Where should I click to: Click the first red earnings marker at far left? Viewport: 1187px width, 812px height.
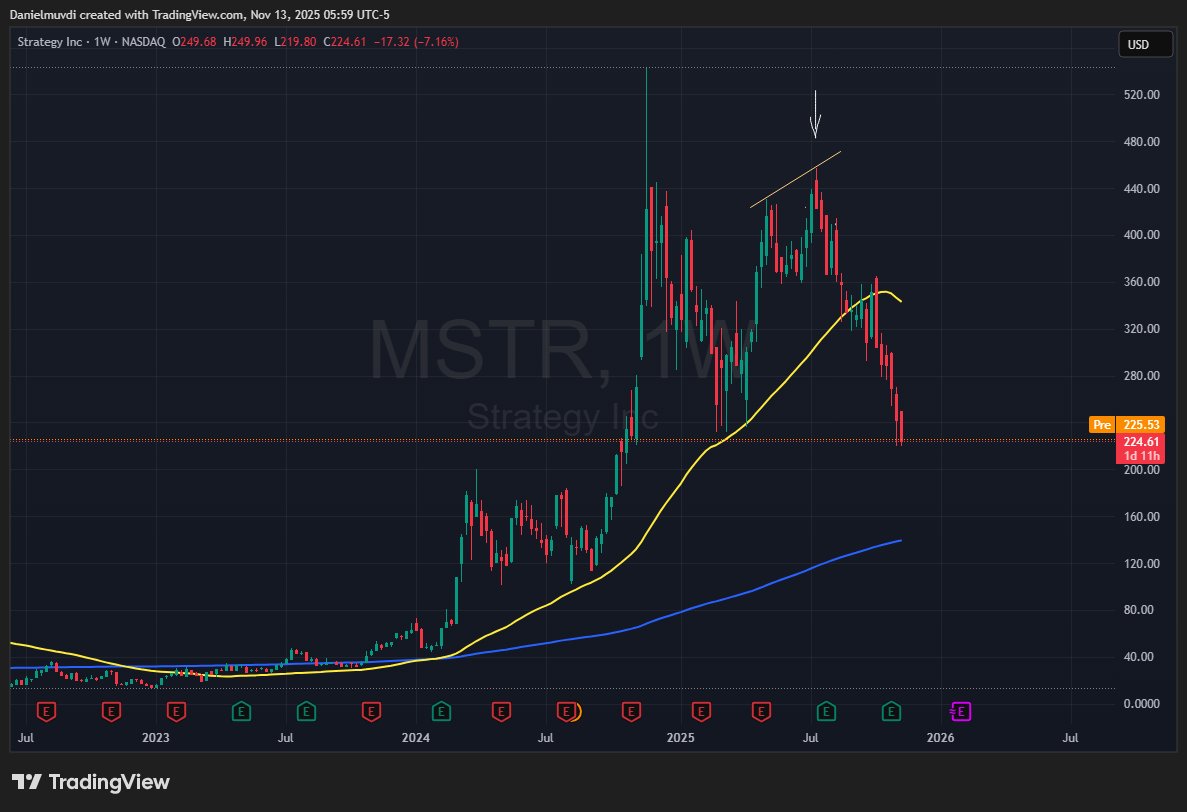tap(47, 711)
